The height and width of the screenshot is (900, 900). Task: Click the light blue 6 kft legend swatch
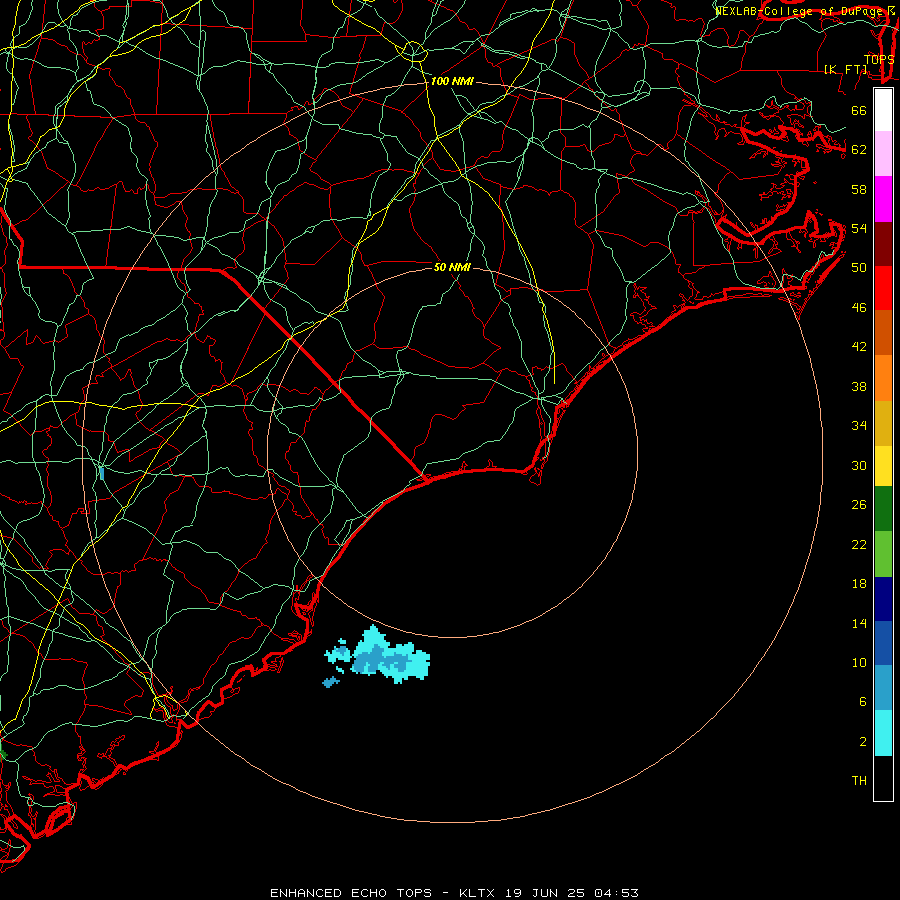pos(883,688)
